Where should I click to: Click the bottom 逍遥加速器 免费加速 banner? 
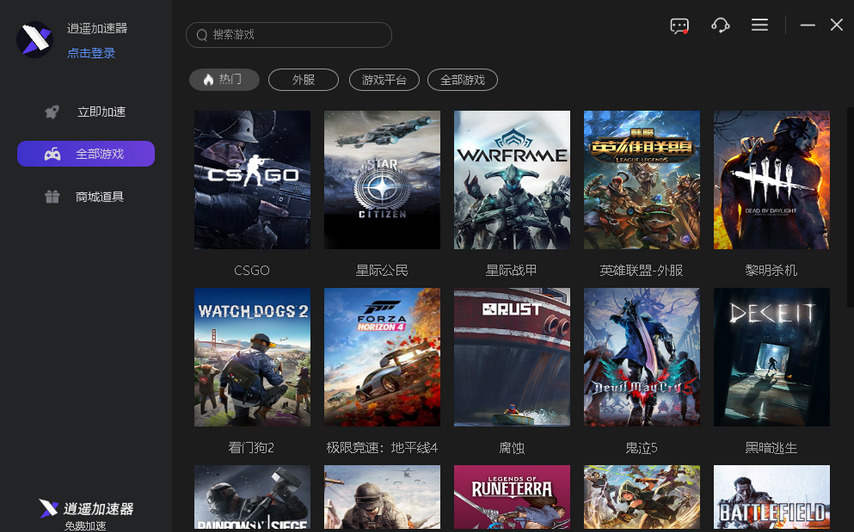click(x=86, y=515)
